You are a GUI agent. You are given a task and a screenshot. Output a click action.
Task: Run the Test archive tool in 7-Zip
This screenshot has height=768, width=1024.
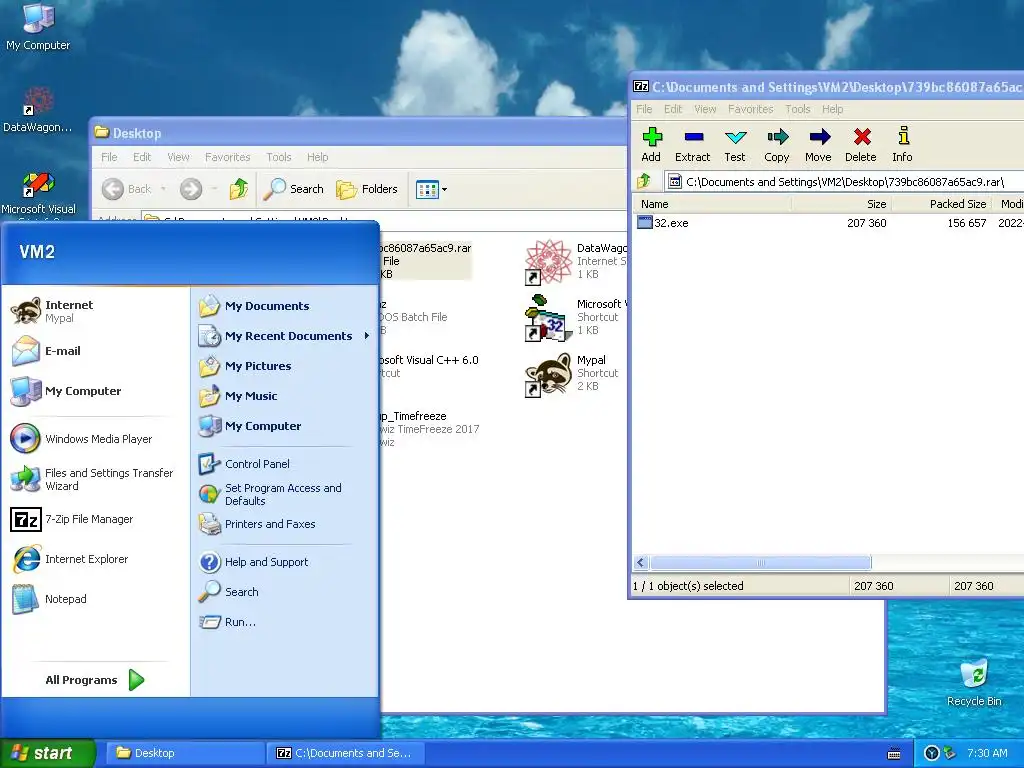point(735,144)
